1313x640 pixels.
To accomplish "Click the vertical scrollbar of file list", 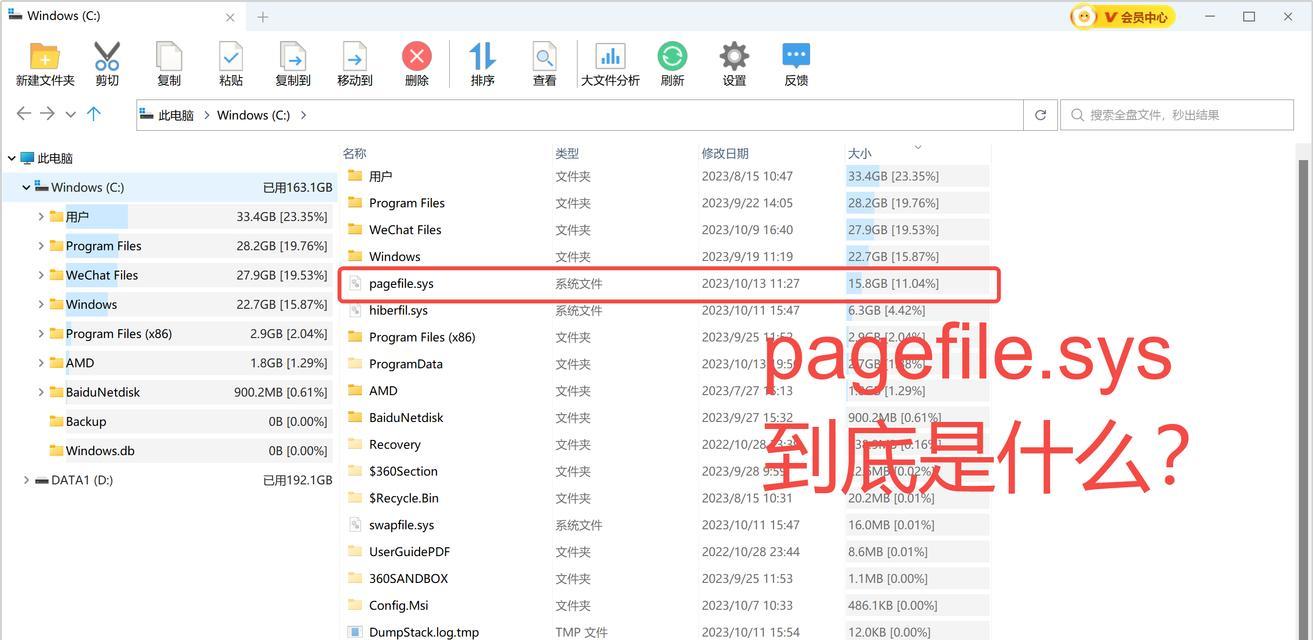I will tap(1303, 400).
